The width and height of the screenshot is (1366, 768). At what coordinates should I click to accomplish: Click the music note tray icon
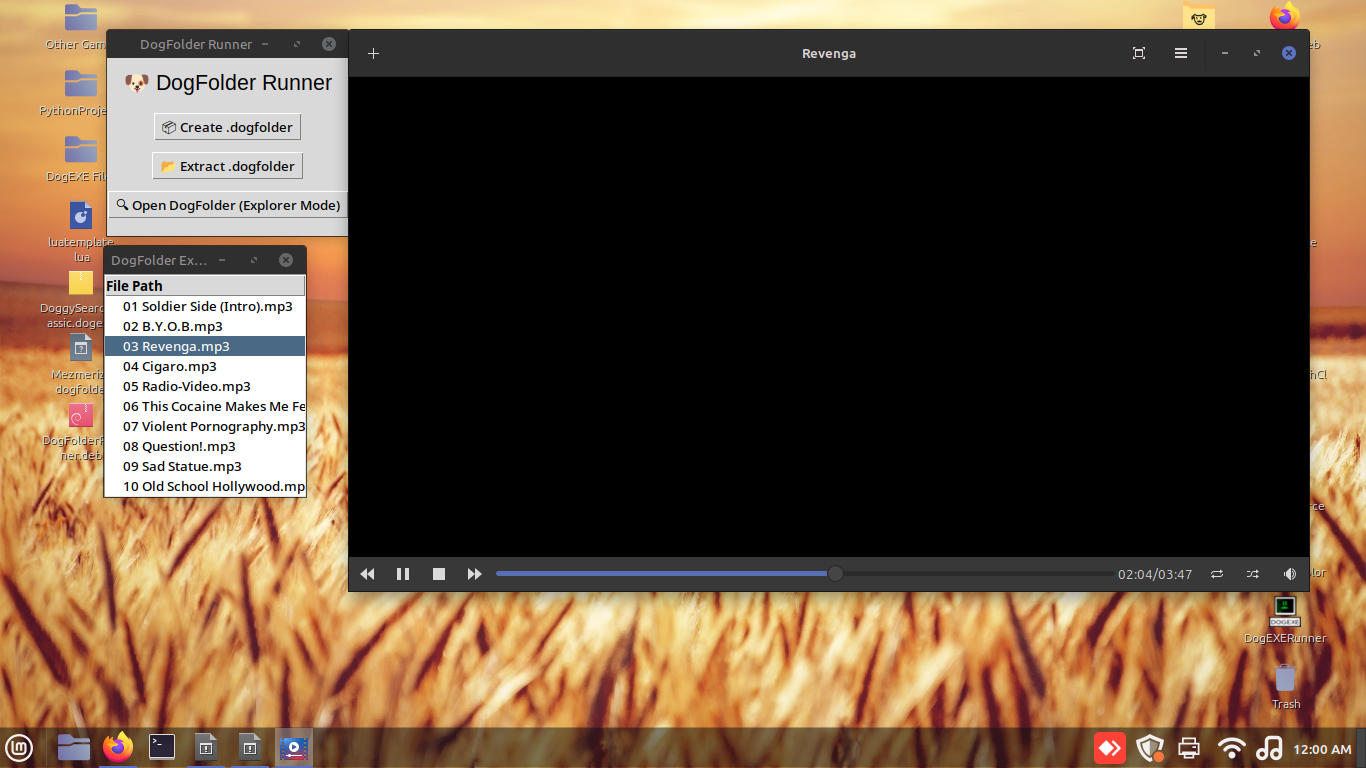(x=1269, y=747)
